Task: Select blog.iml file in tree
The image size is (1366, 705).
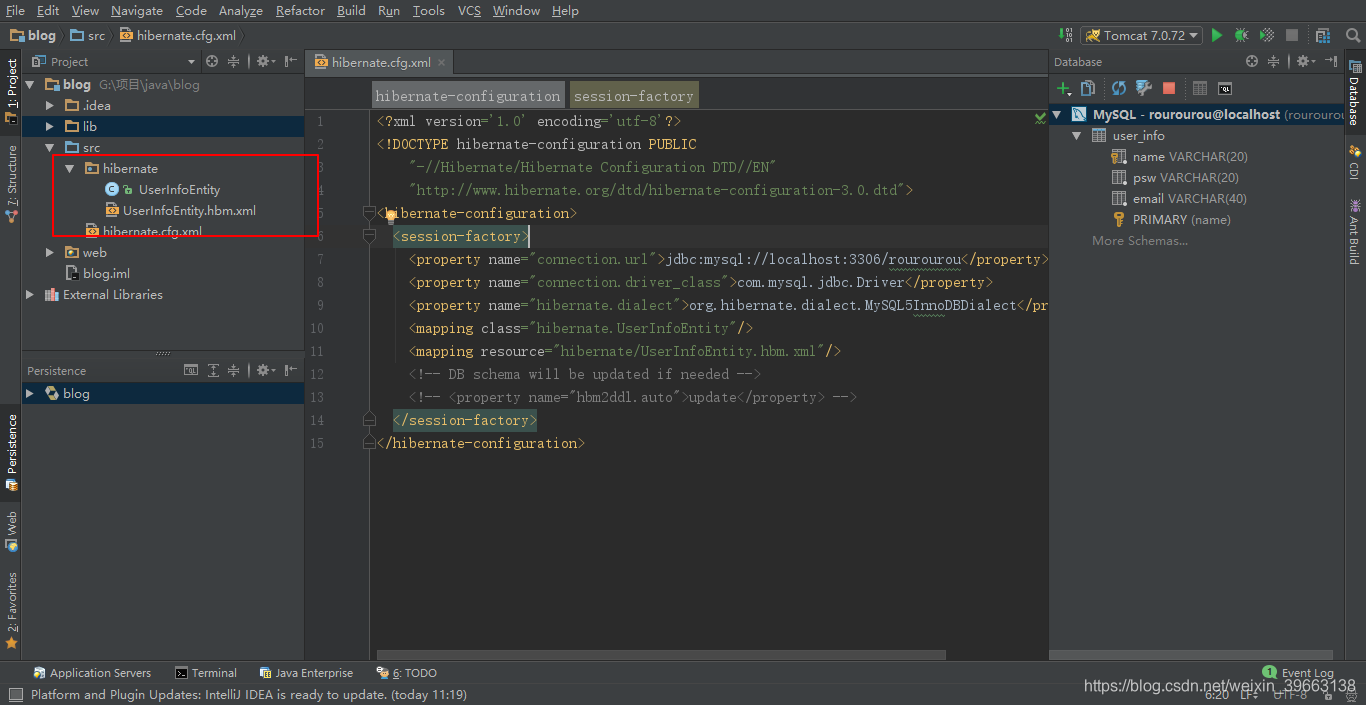Action: (106, 274)
